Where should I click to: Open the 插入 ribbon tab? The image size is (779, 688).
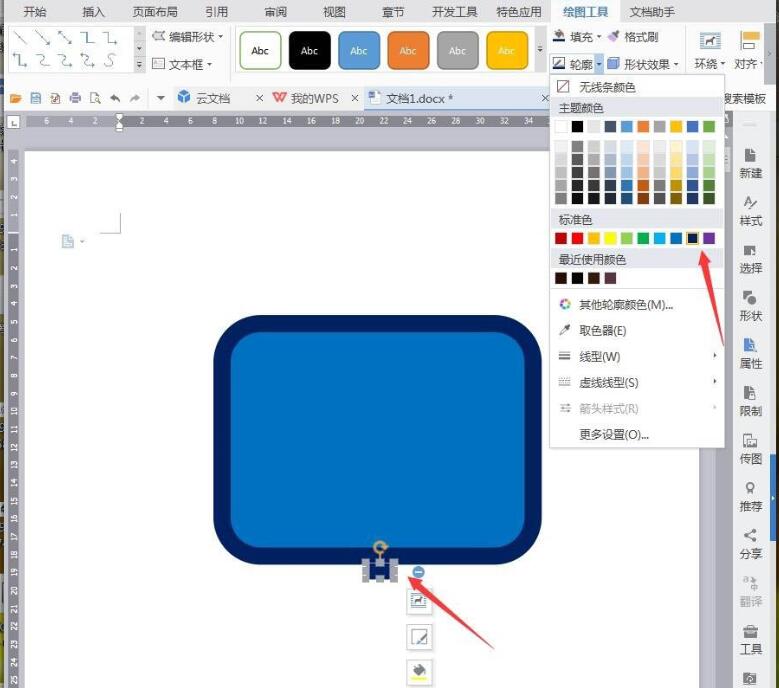[93, 11]
